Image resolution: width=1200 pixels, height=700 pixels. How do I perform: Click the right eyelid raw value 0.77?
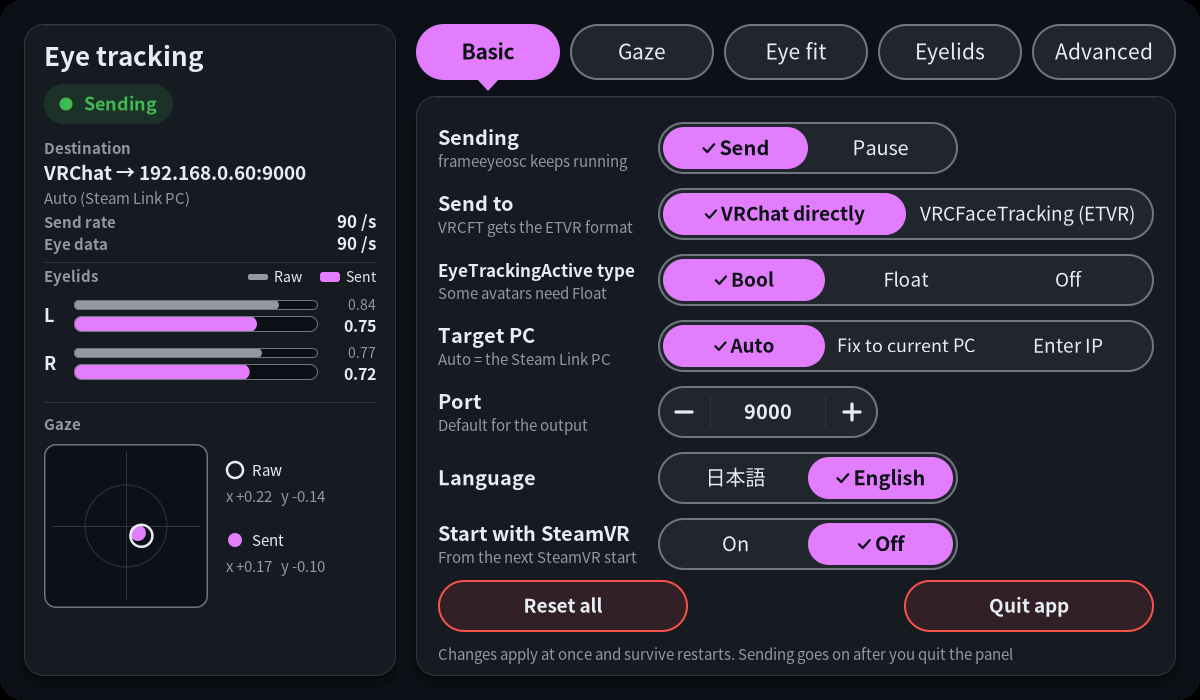click(362, 353)
